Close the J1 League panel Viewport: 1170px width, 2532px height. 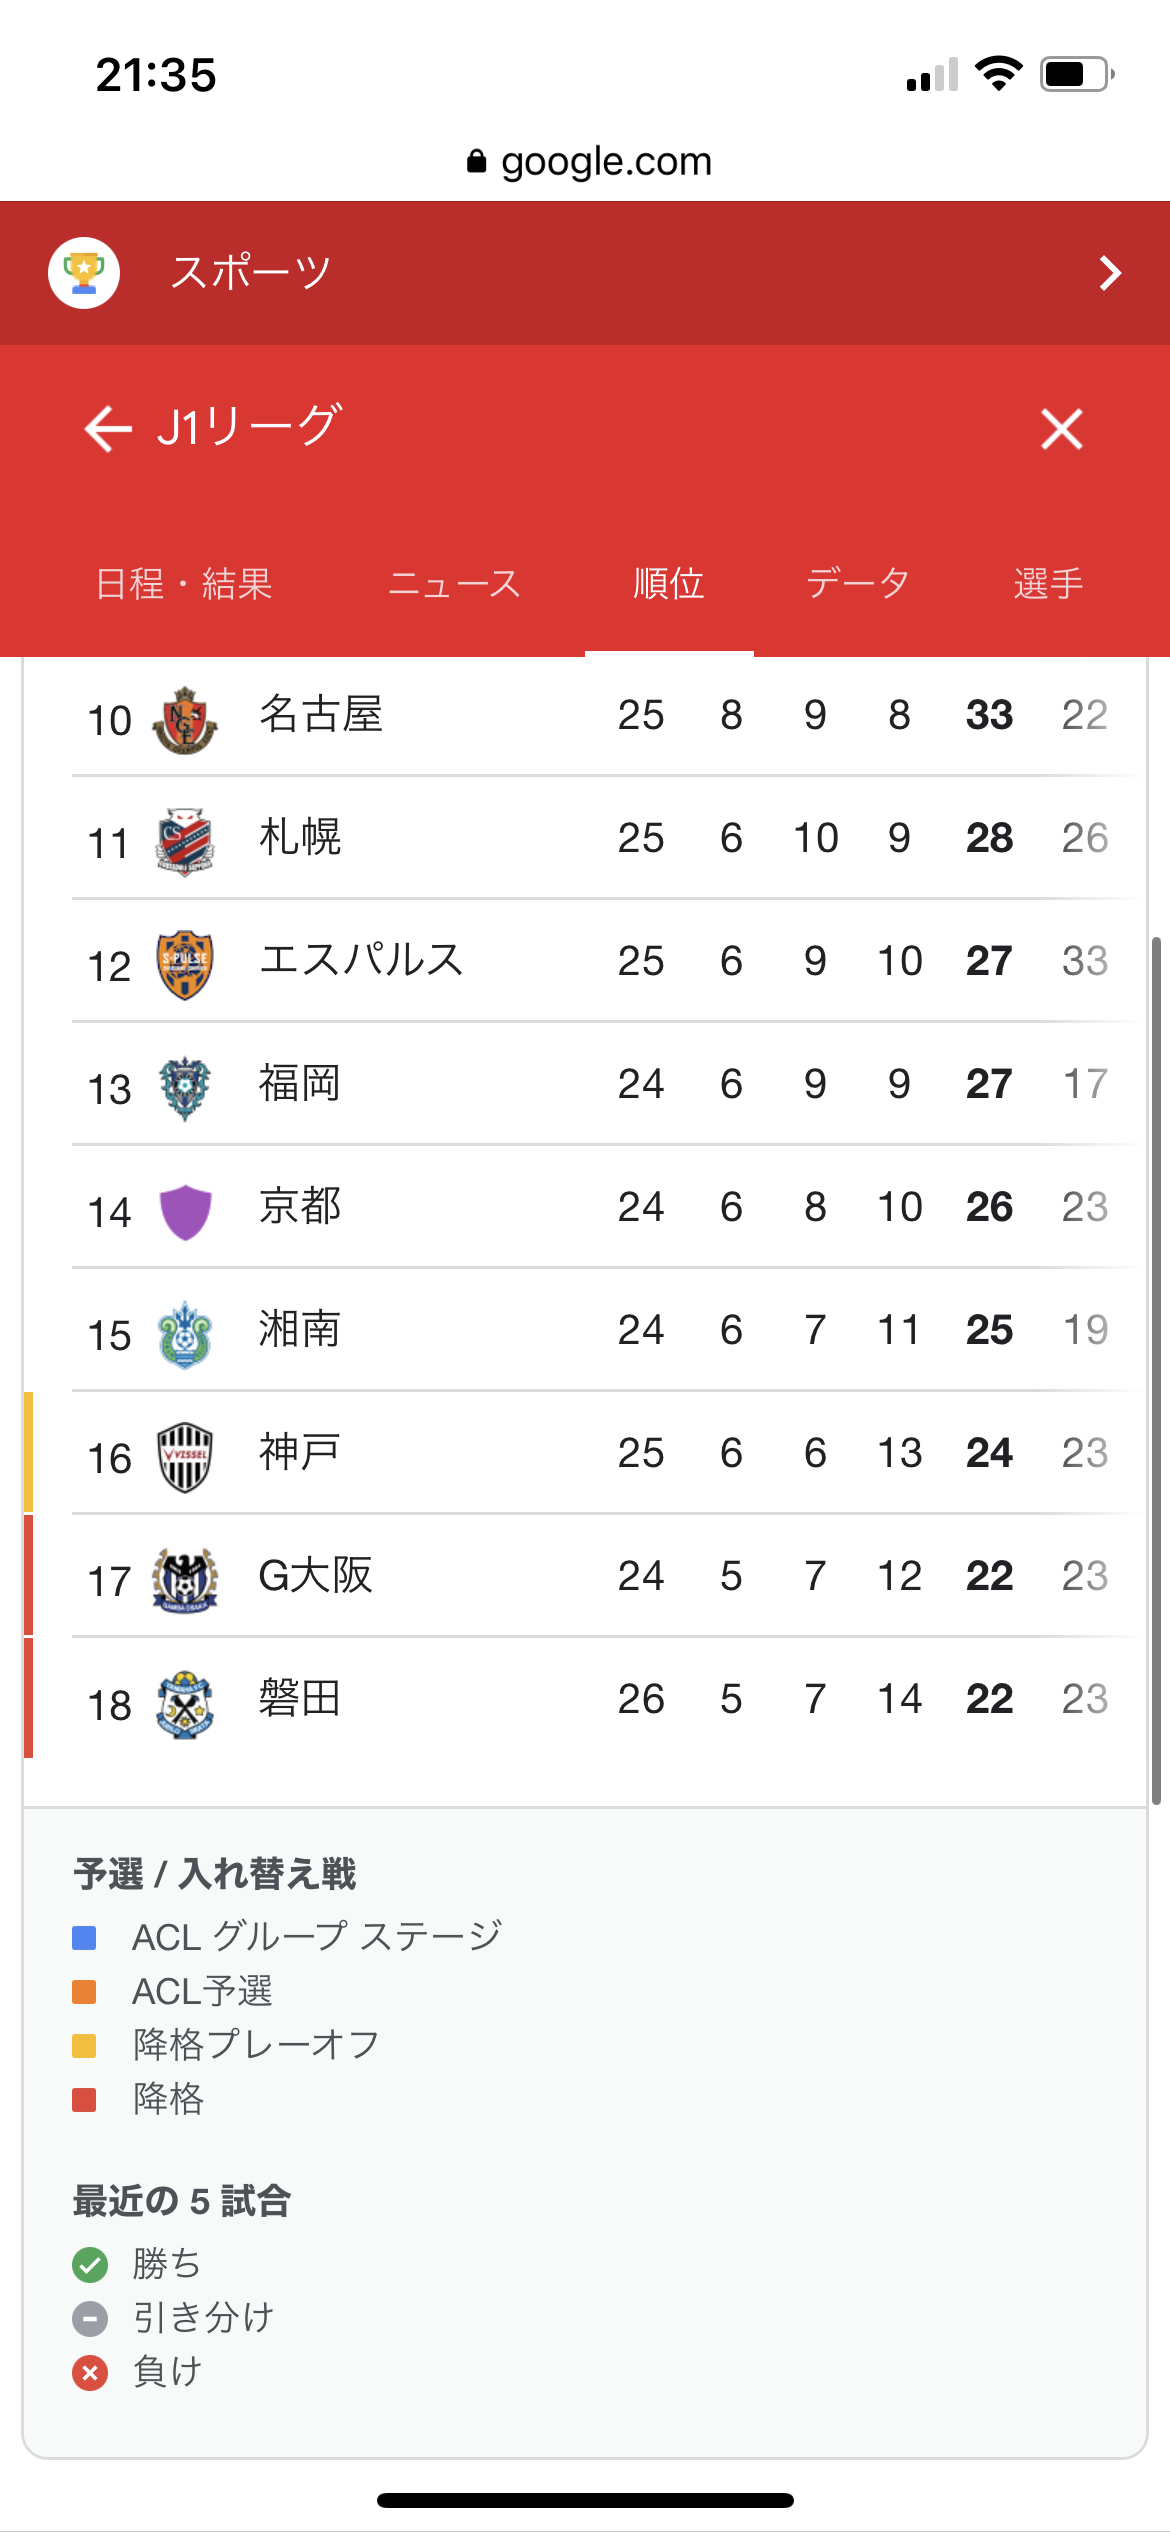pos(1061,429)
